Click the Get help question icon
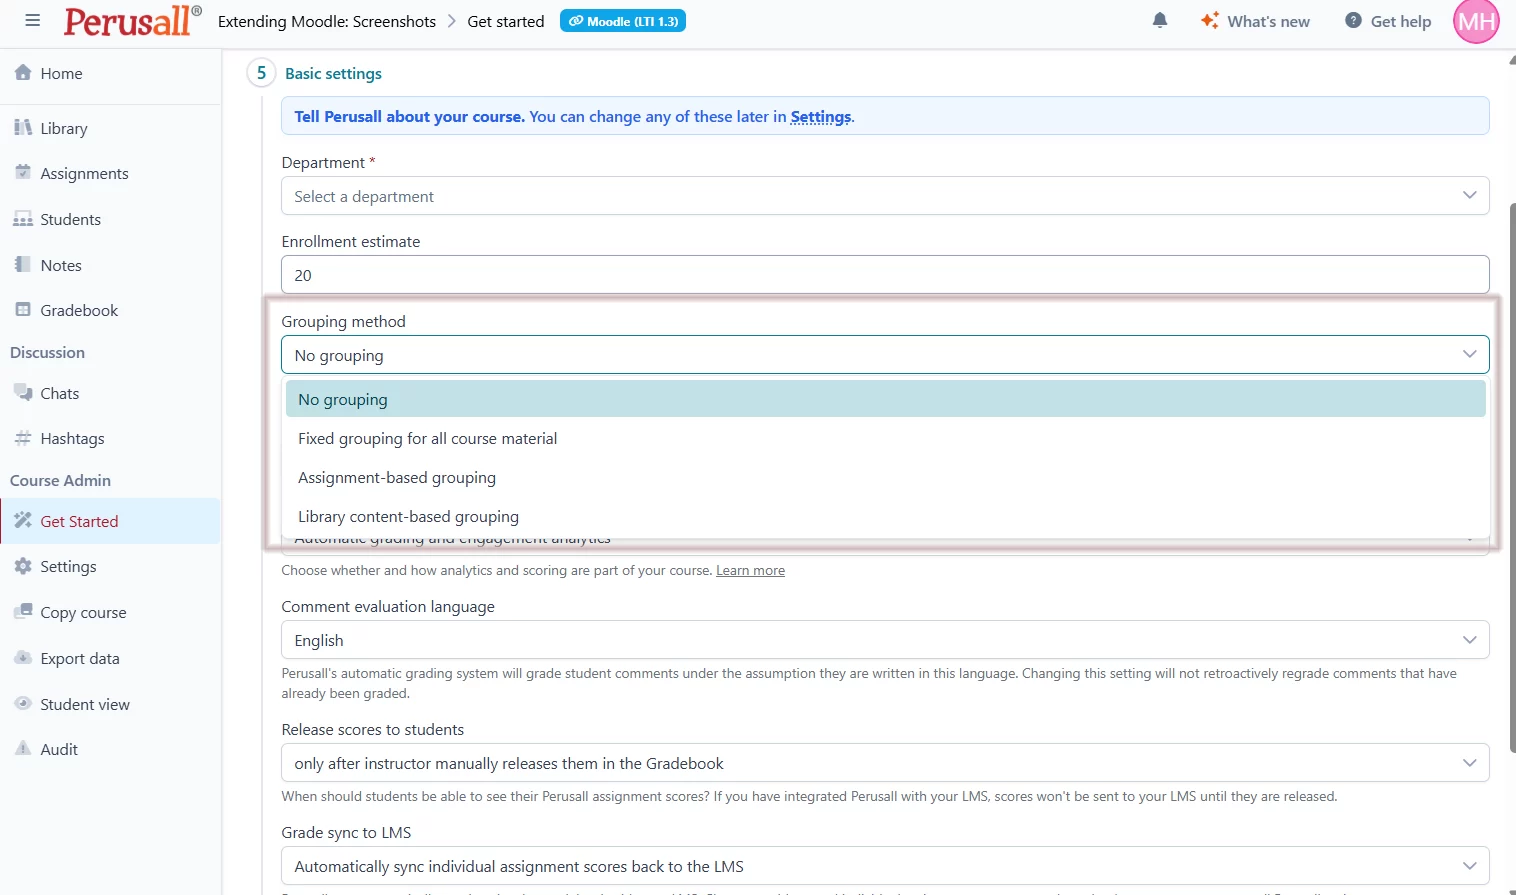This screenshot has height=895, width=1516. point(1353,21)
